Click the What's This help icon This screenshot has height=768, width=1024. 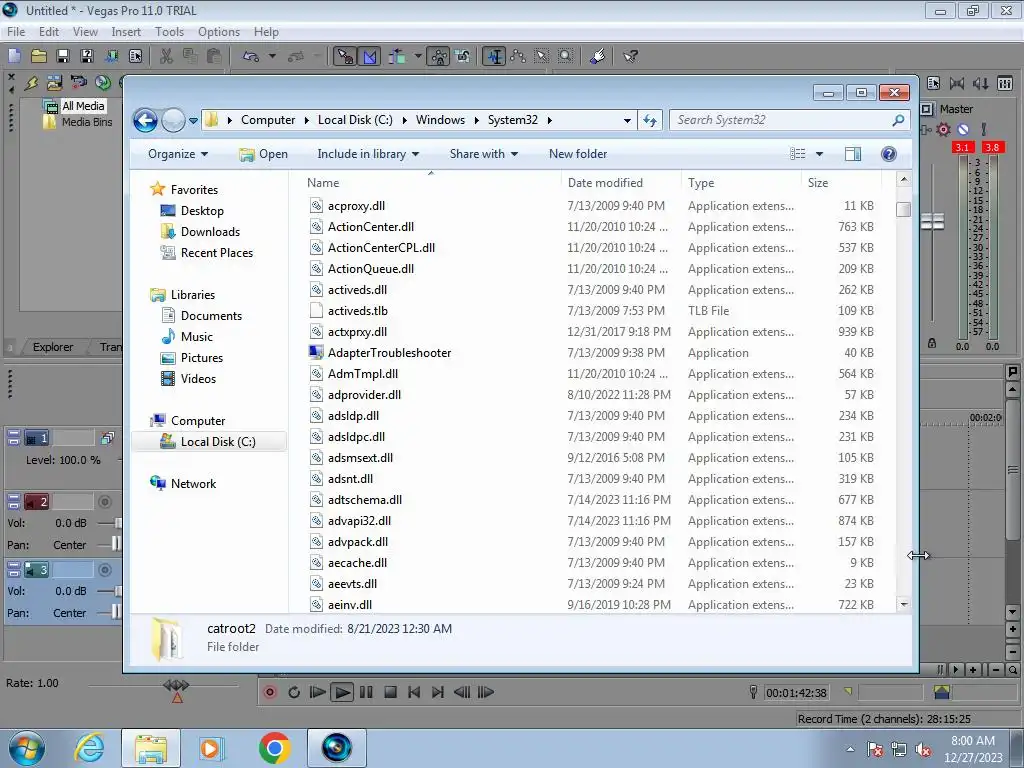click(630, 56)
